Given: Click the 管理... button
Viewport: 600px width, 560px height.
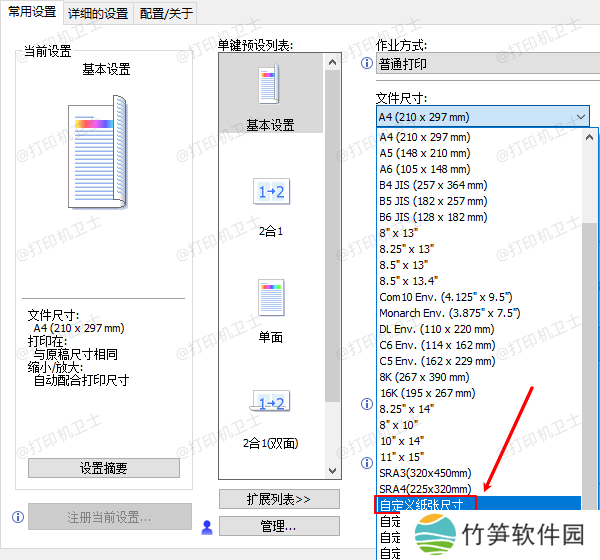Looking at the screenshot, I should point(270,525).
